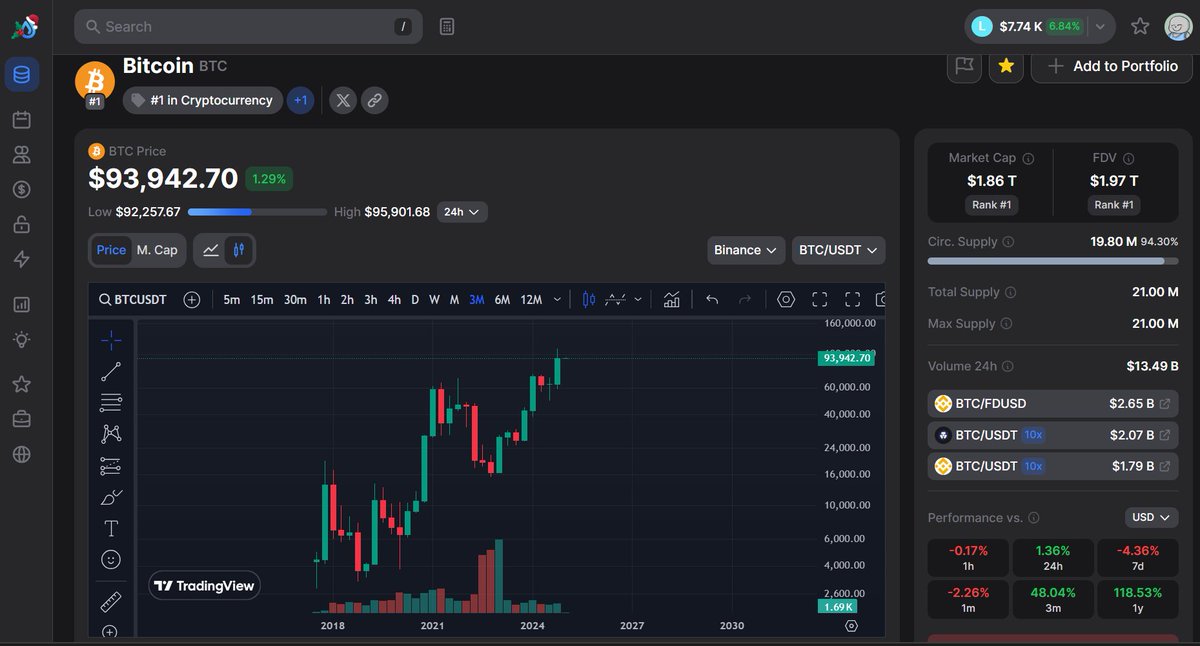
Task: Select the crosshair cursor tool
Action: tap(111, 340)
